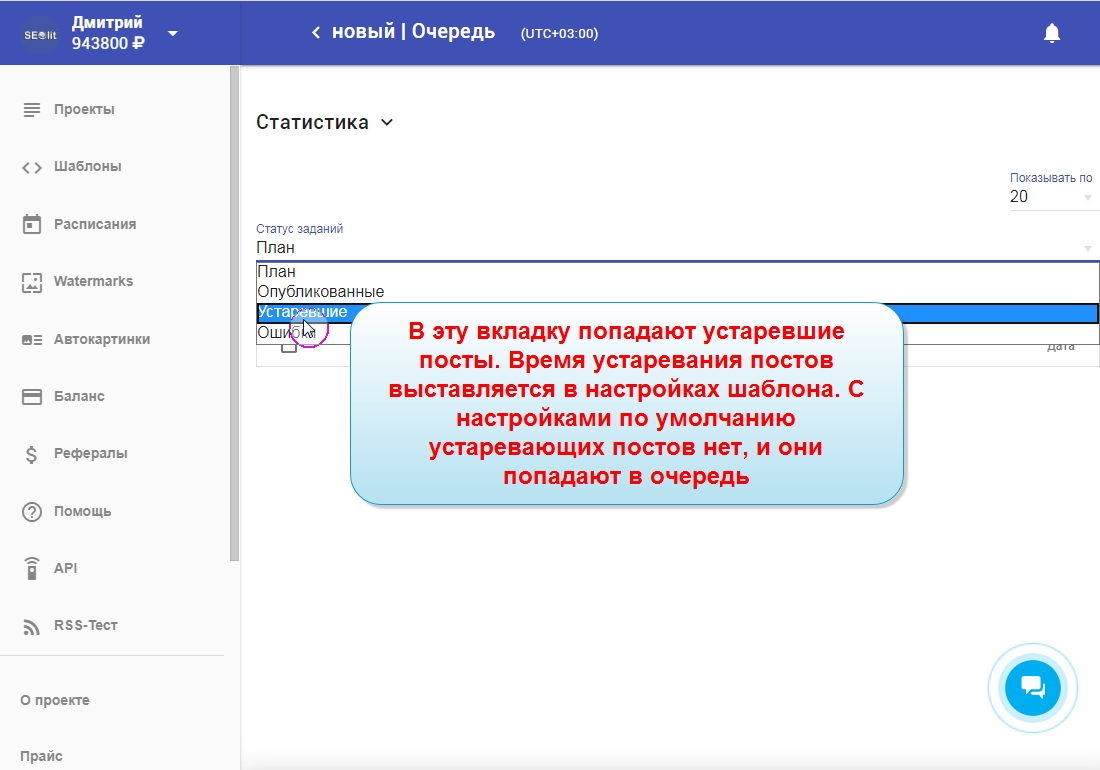Open the live chat bubble button
This screenshot has height=770, width=1100.
(1032, 688)
